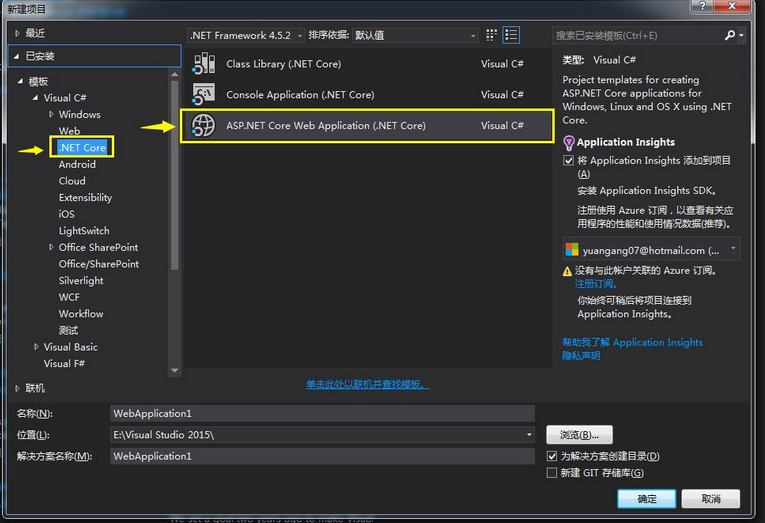Click the search magnifier icon
Image resolution: width=765 pixels, height=523 pixels.
click(730, 35)
